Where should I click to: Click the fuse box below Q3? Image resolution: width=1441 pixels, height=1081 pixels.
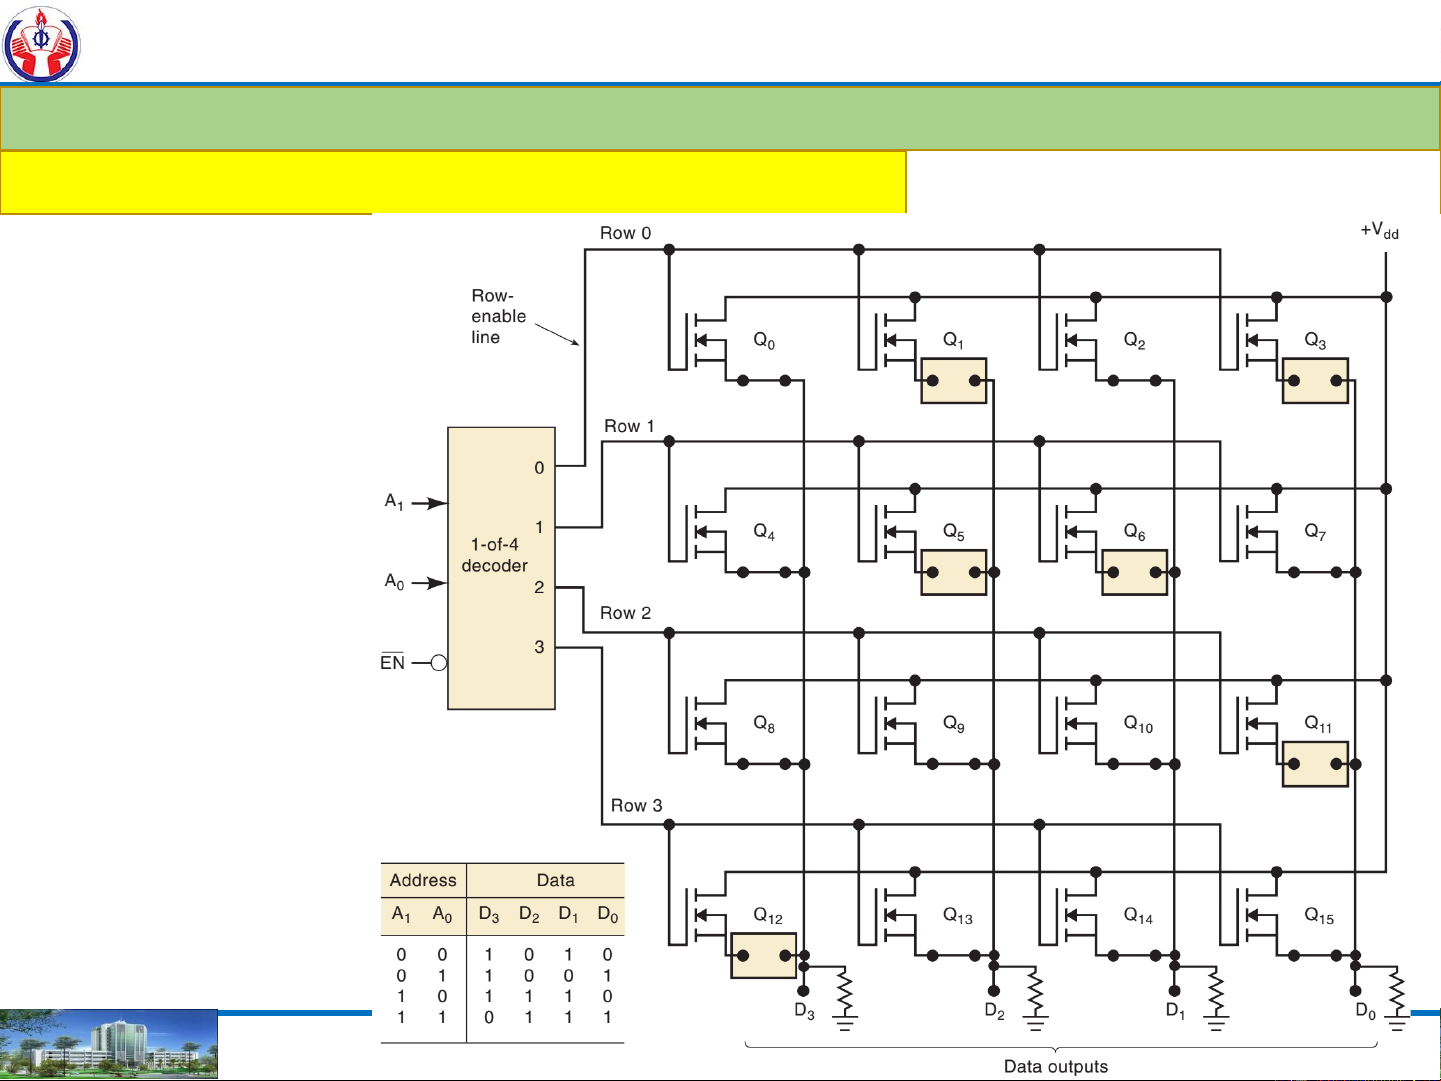pyautogui.click(x=1314, y=381)
